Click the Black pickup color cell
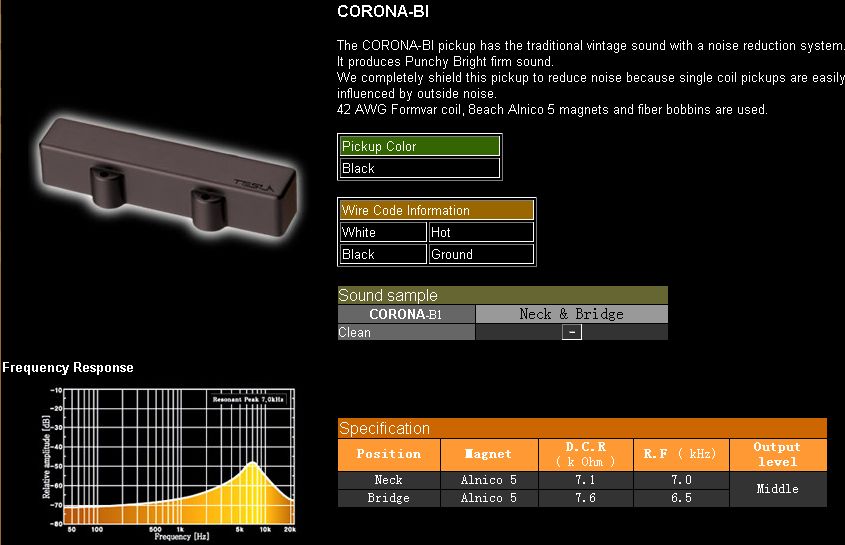The image size is (845, 545). click(420, 168)
